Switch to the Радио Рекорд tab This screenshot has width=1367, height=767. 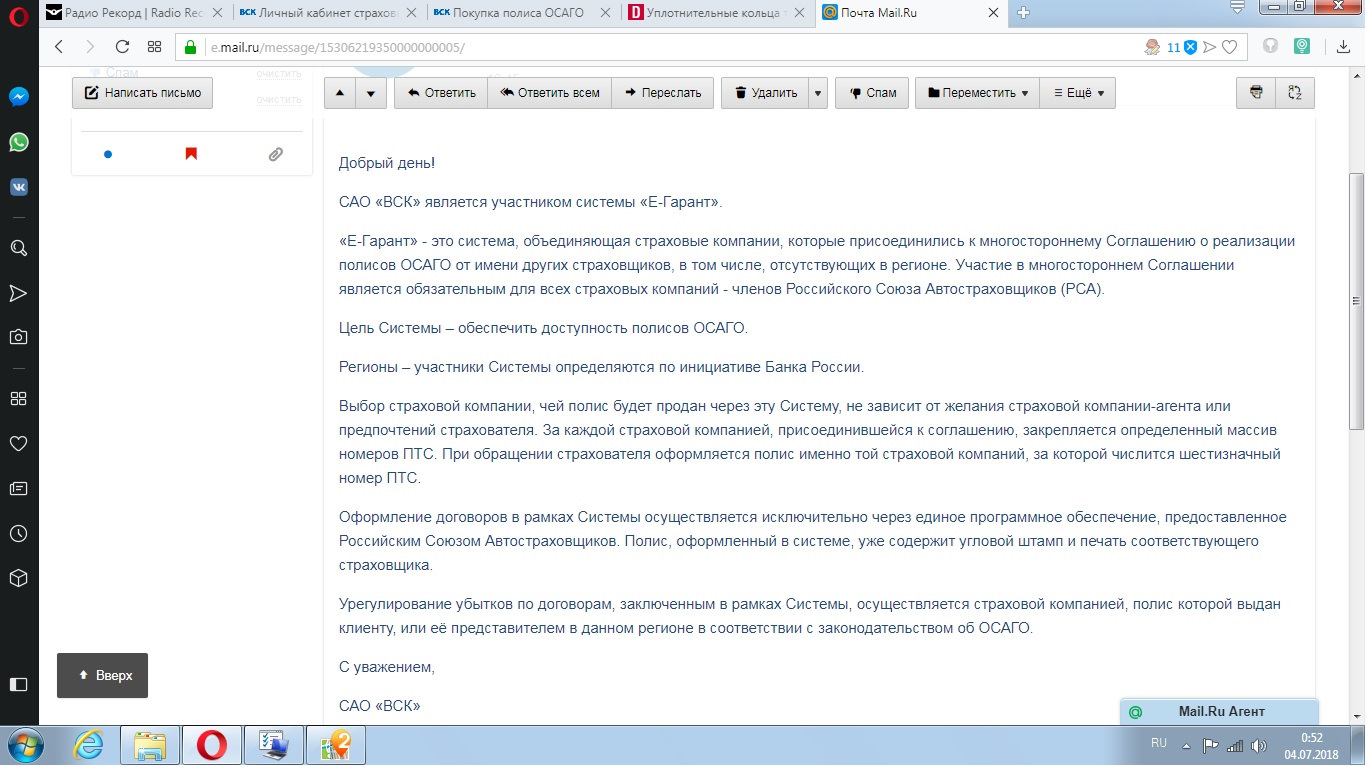[x=136, y=13]
